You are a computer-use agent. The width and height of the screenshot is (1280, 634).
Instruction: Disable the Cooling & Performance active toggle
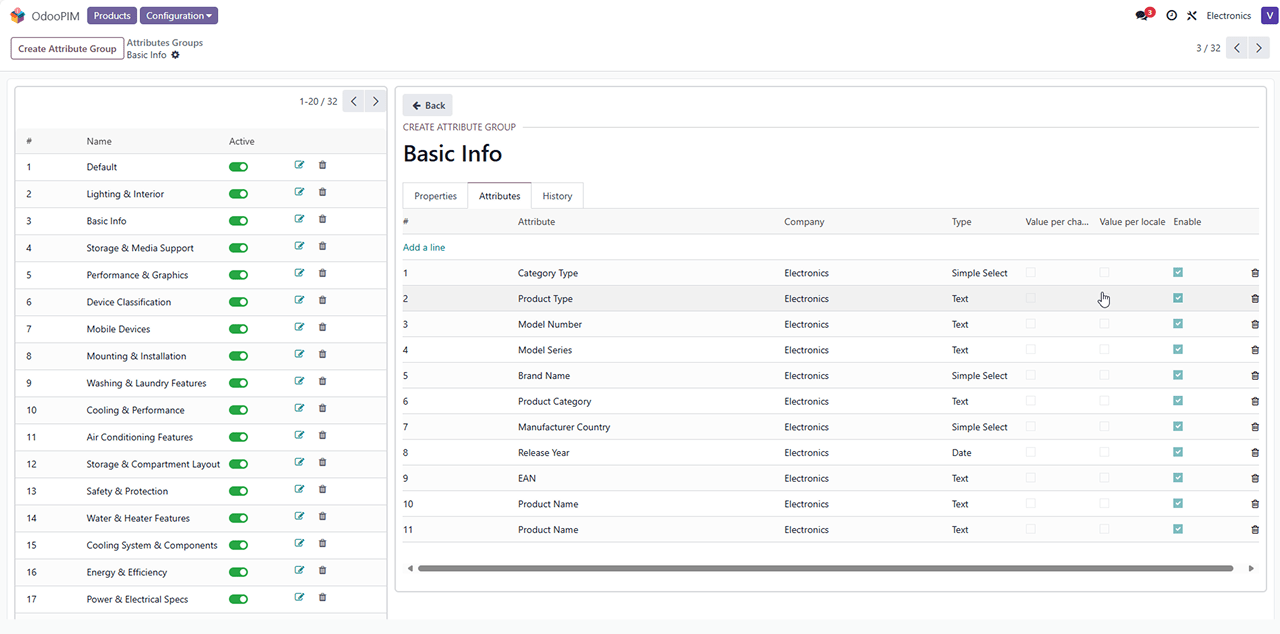click(x=238, y=410)
